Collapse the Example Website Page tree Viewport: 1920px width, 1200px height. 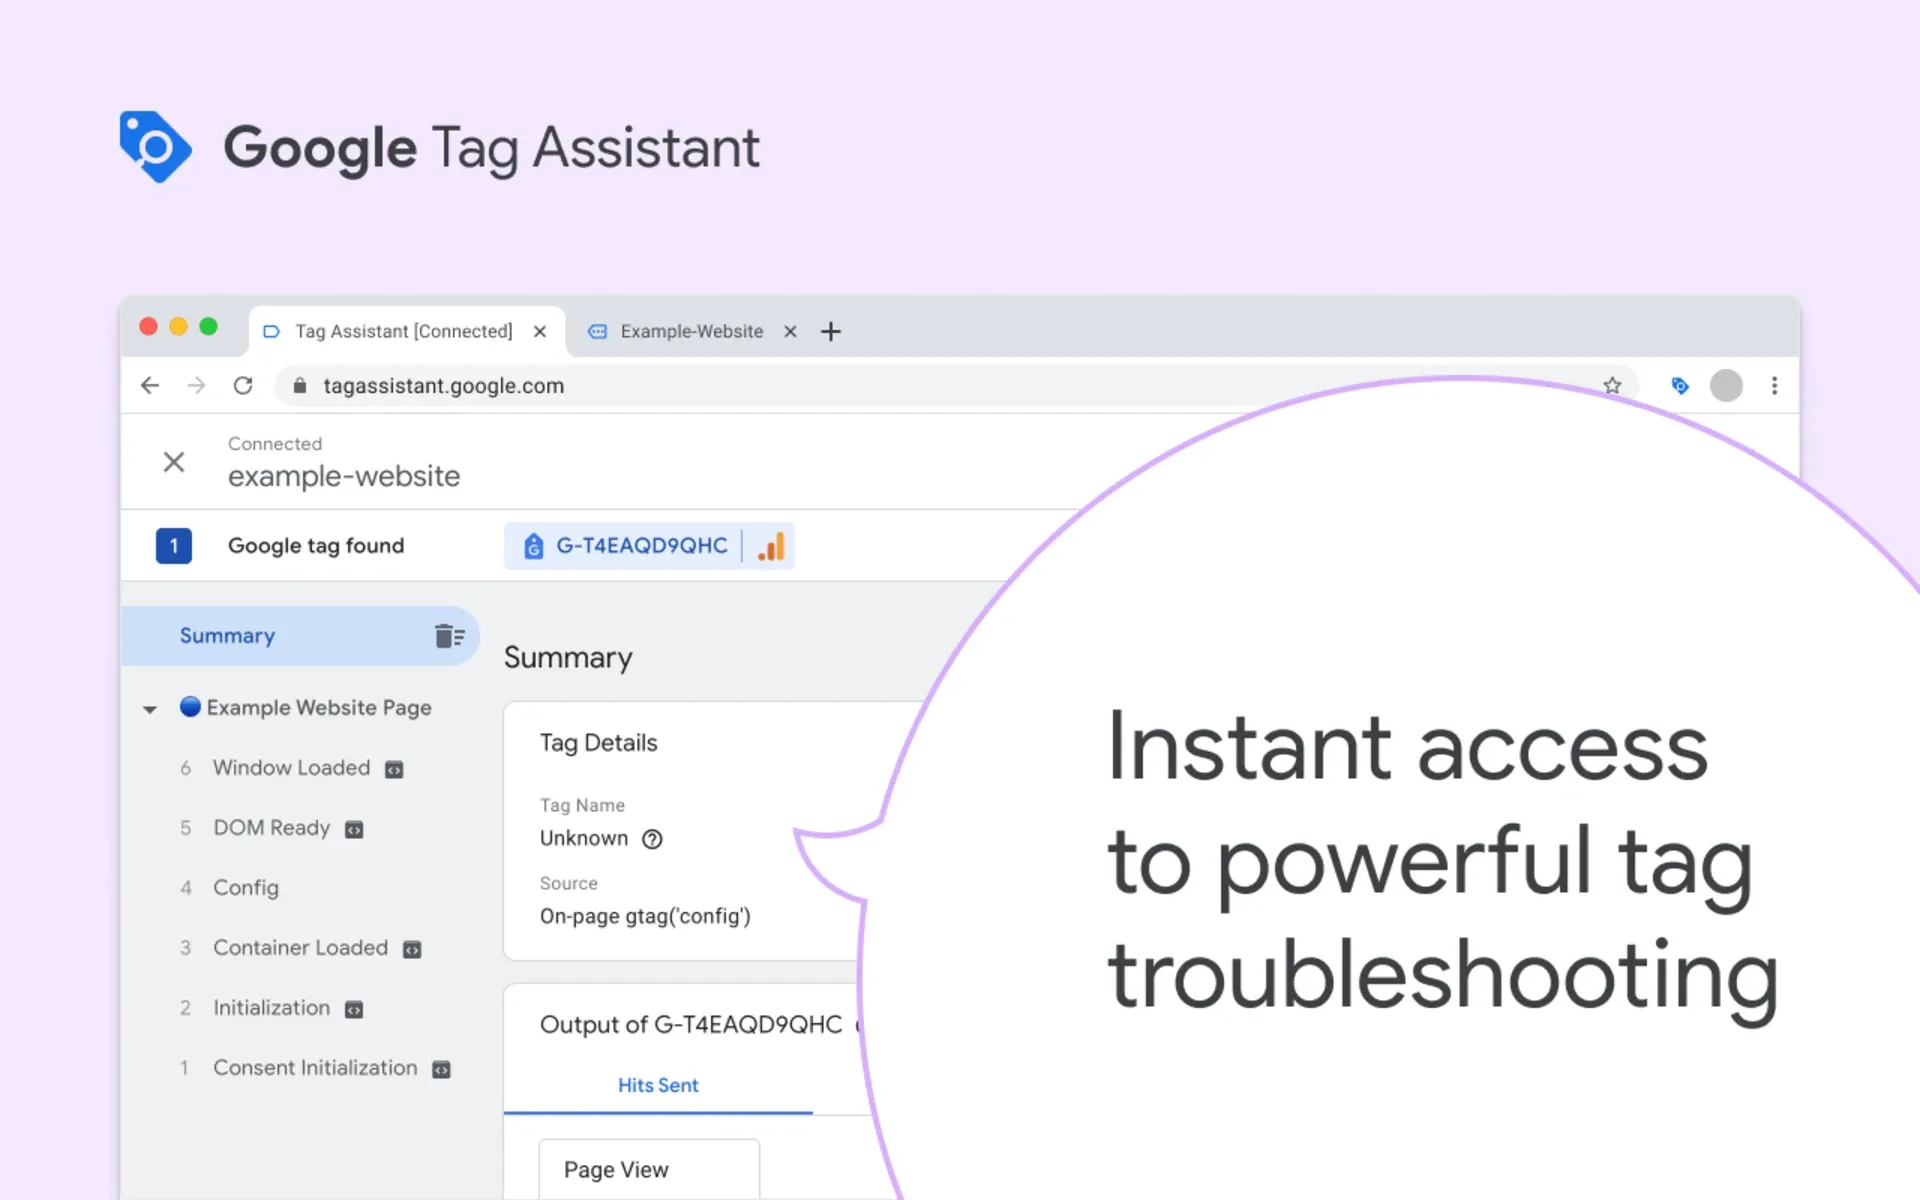click(150, 708)
